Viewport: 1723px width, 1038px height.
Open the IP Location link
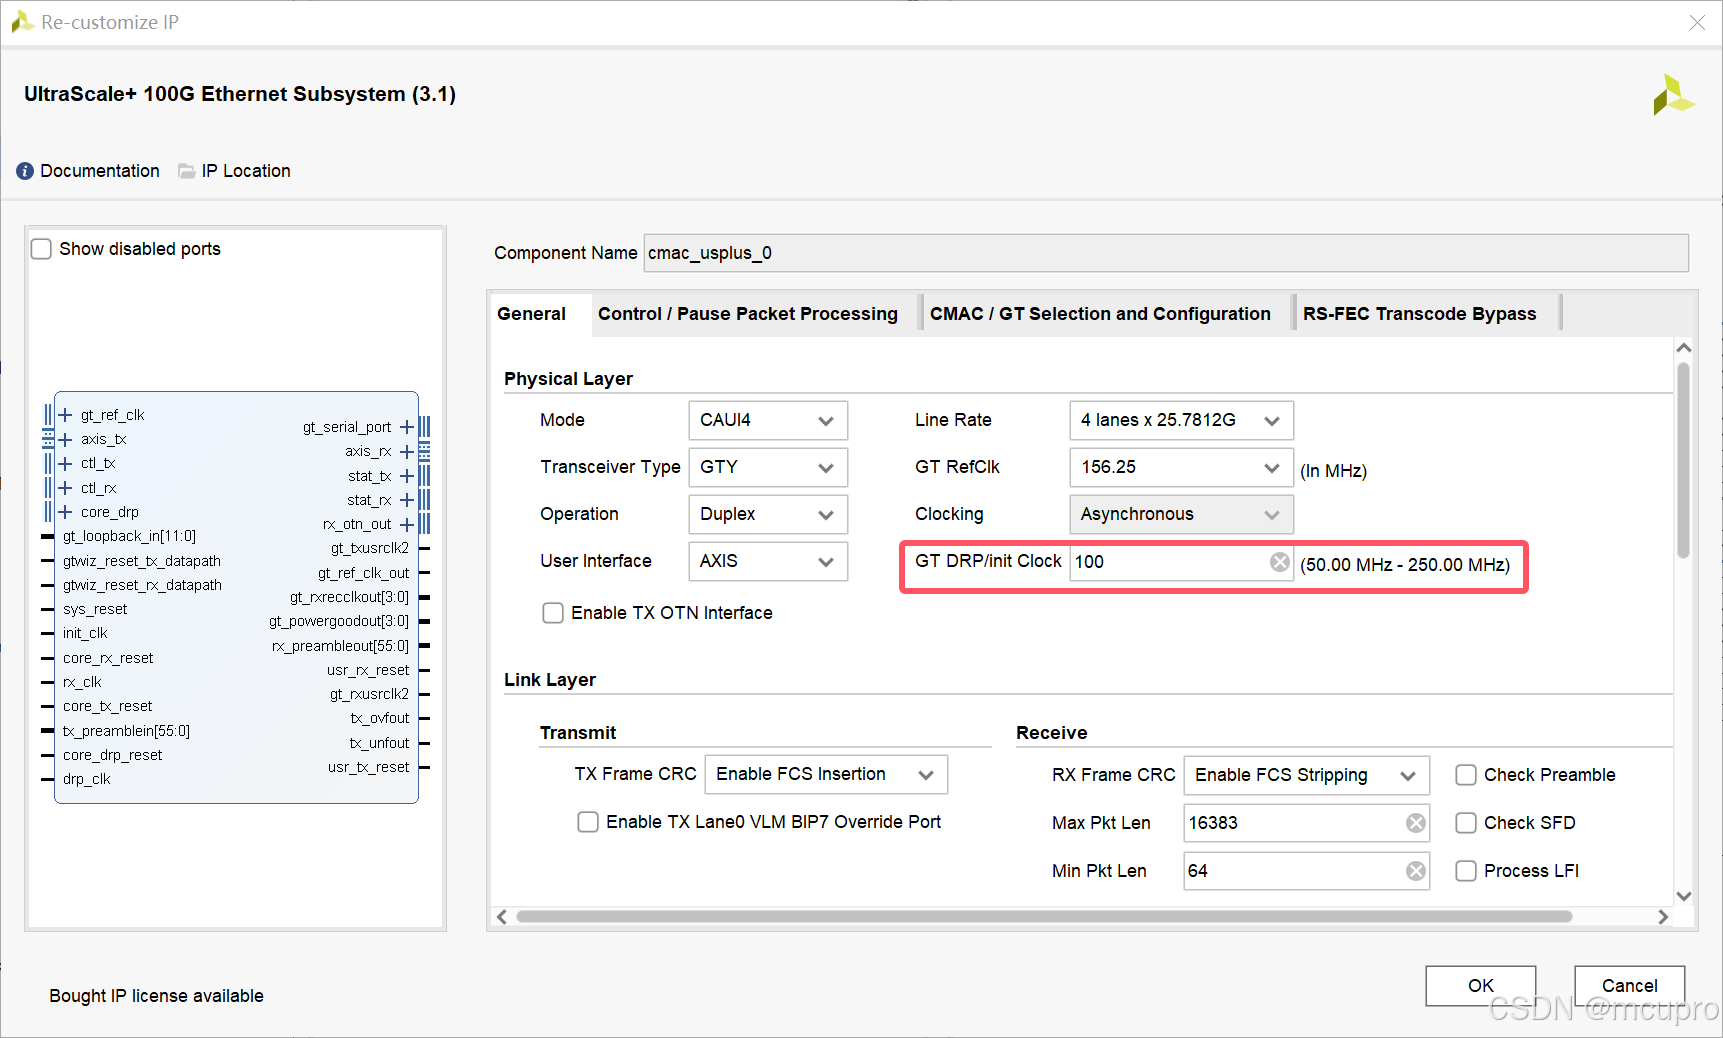[x=246, y=171]
